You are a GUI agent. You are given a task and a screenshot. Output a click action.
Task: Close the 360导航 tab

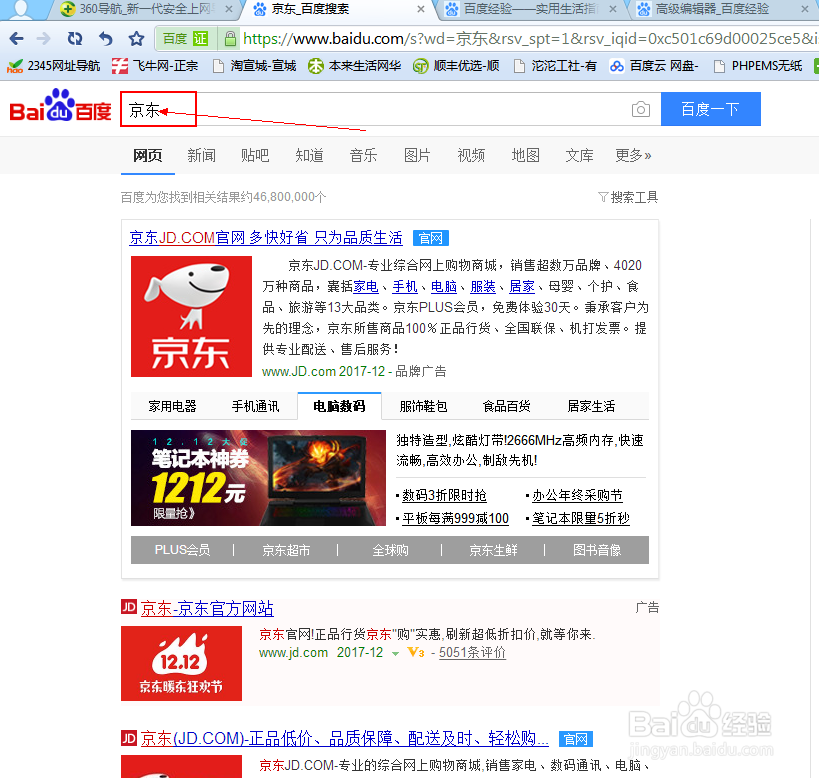tap(228, 9)
